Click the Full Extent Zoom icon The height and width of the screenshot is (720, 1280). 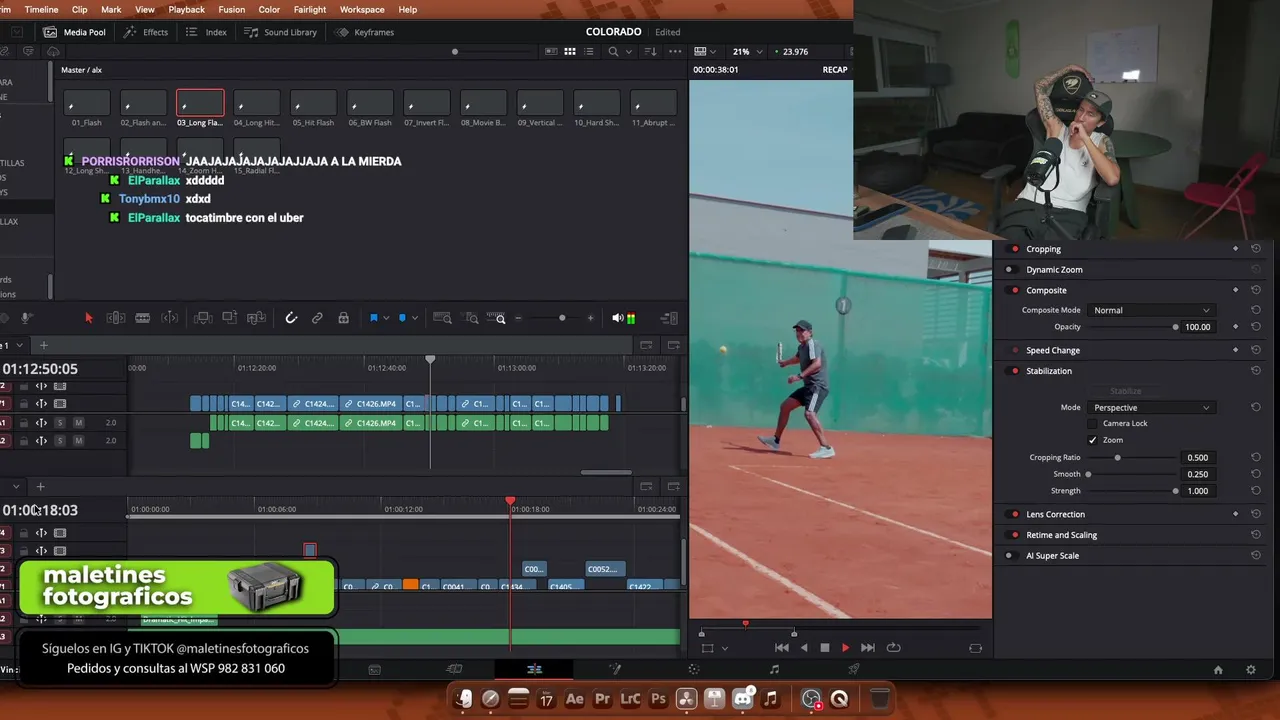(442, 318)
